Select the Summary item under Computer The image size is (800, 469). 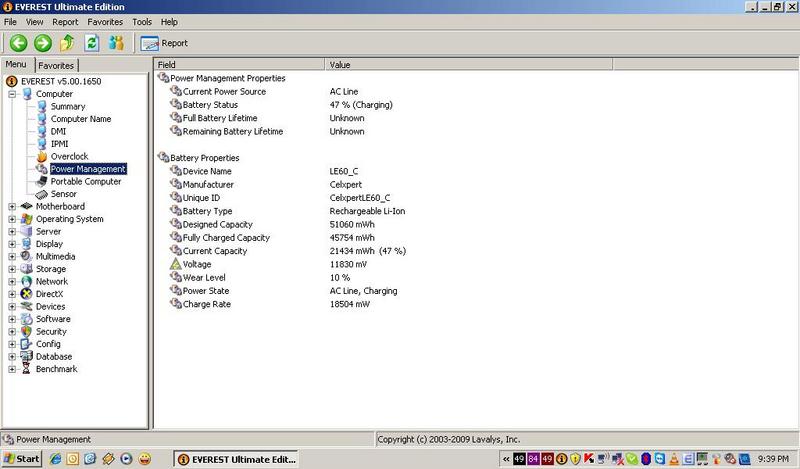point(68,106)
